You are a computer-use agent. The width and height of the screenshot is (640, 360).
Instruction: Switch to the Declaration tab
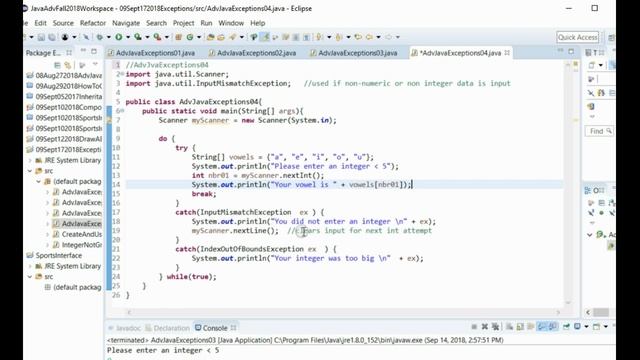pos(167,328)
